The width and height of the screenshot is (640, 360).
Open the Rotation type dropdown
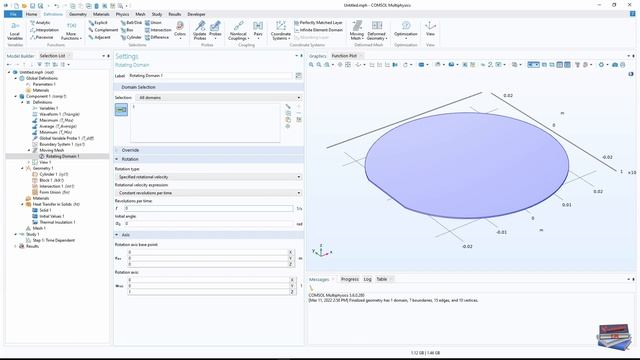tap(209, 177)
